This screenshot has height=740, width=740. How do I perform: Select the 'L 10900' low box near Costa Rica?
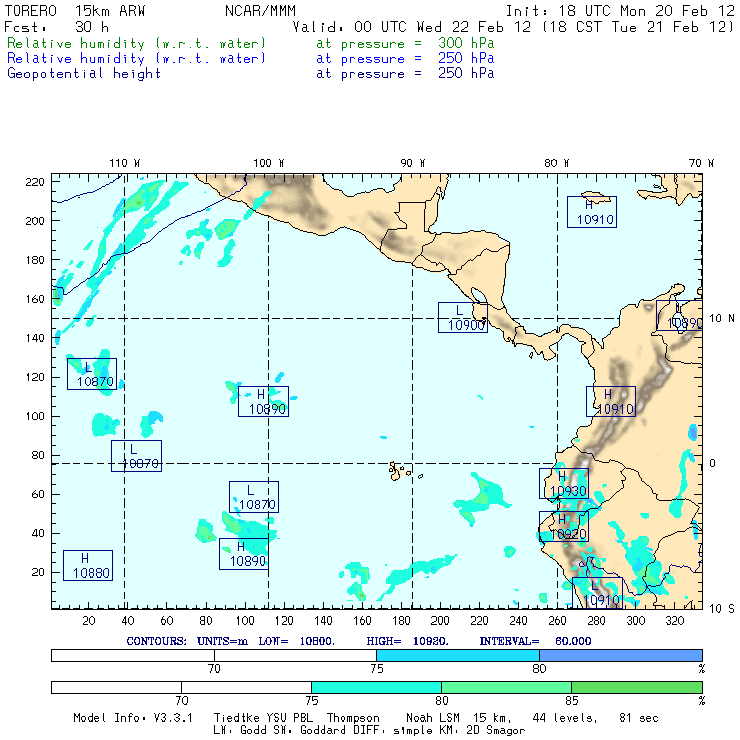pyautogui.click(x=462, y=318)
